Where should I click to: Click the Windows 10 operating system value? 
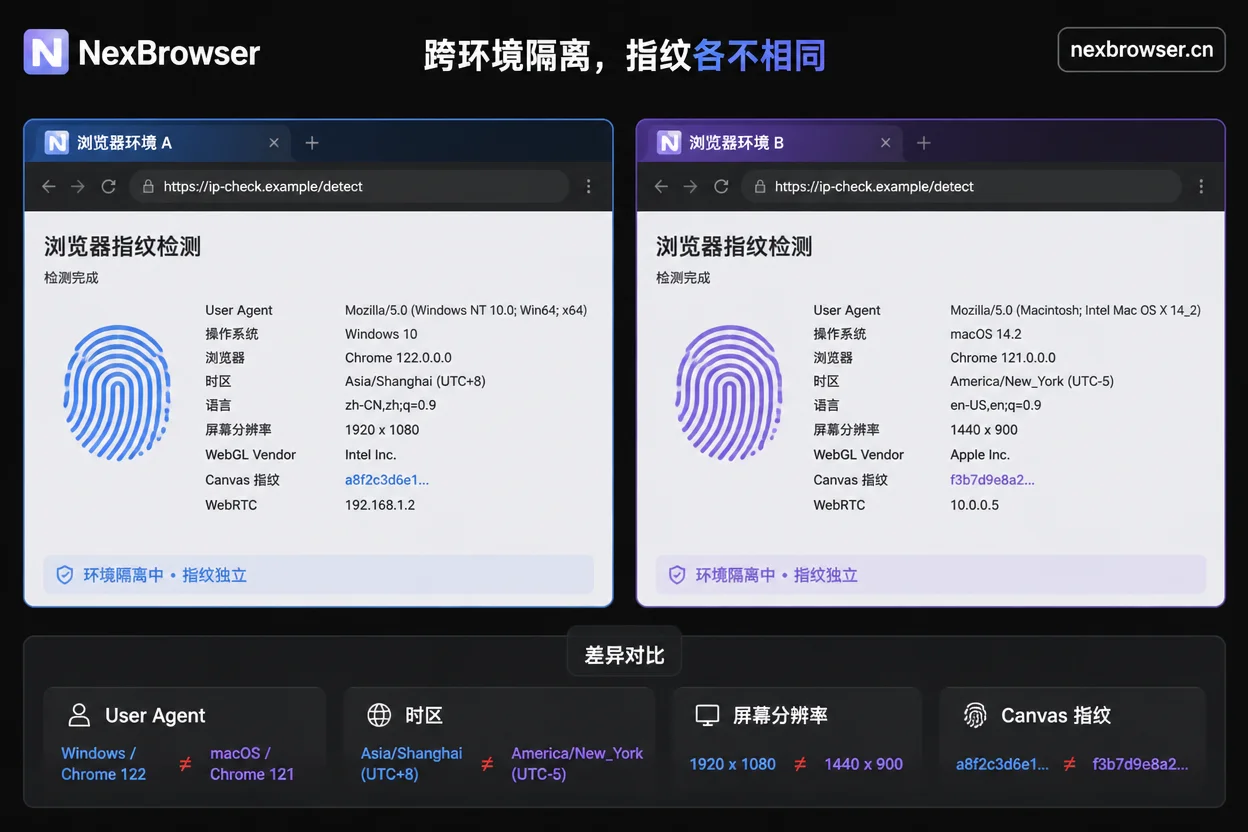coord(381,334)
